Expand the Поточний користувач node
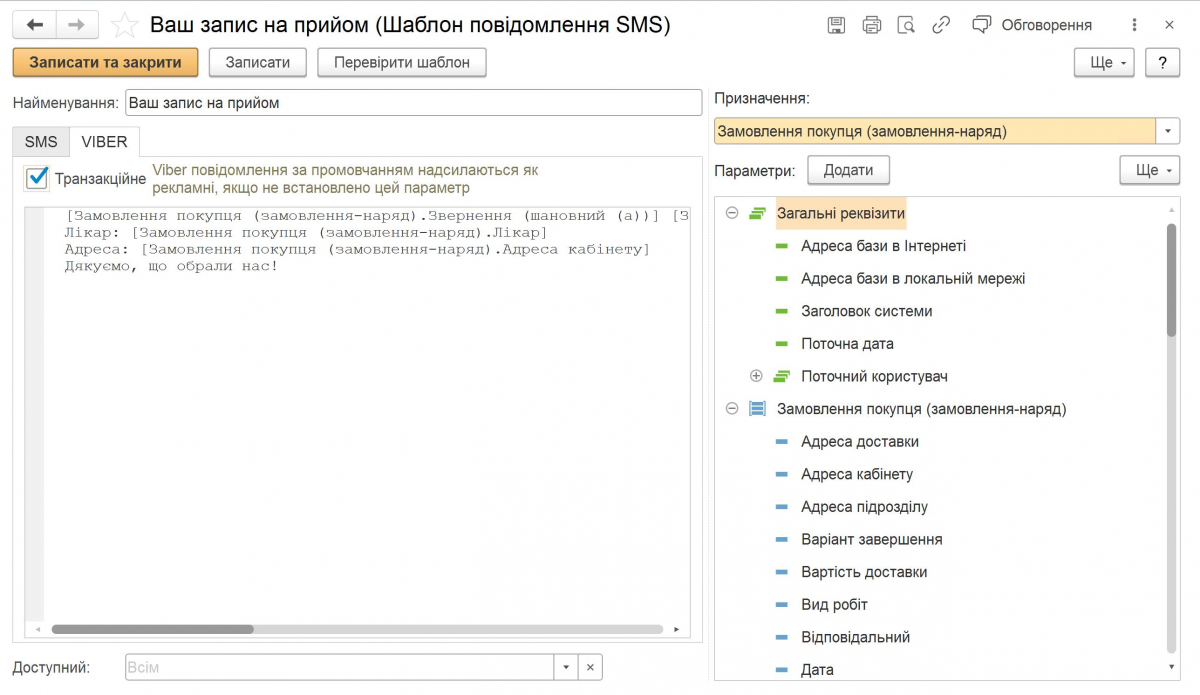This screenshot has width=1200, height=695. [756, 376]
